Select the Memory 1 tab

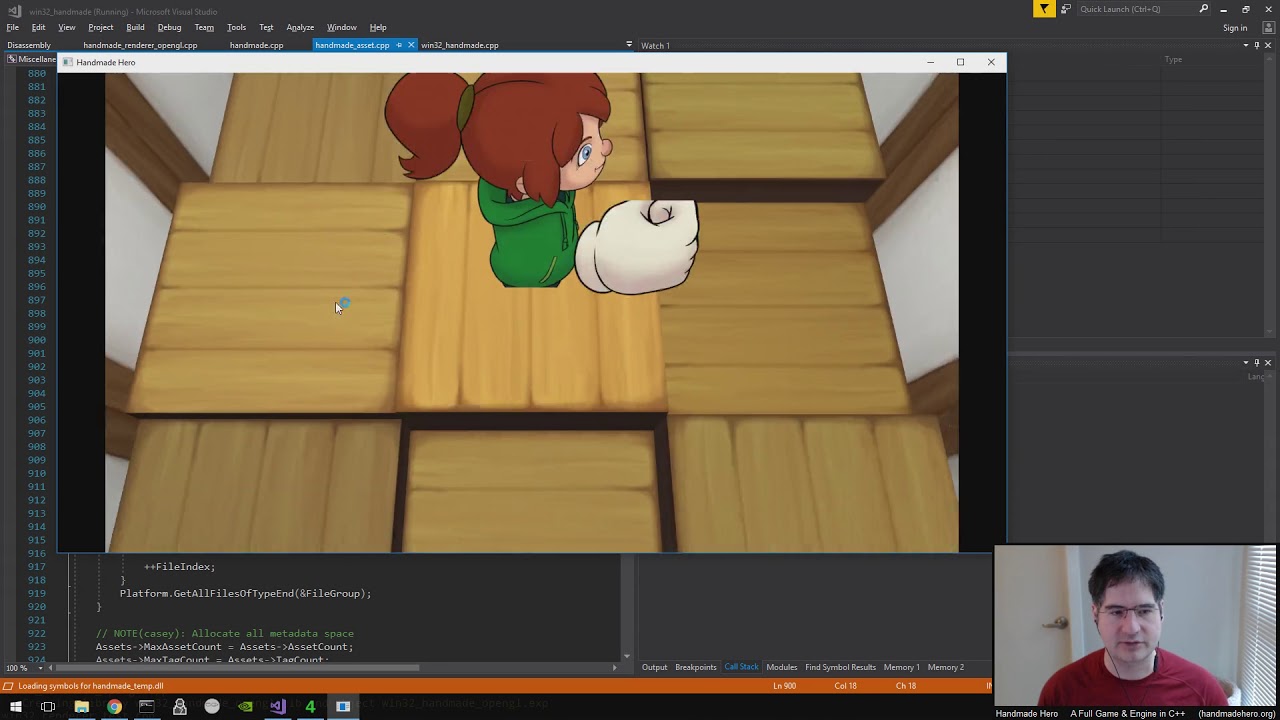901,667
